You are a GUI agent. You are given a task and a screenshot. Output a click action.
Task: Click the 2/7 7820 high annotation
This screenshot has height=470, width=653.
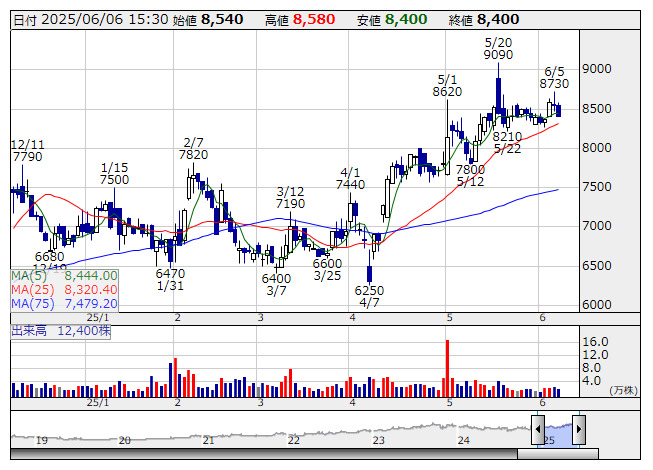193,149
